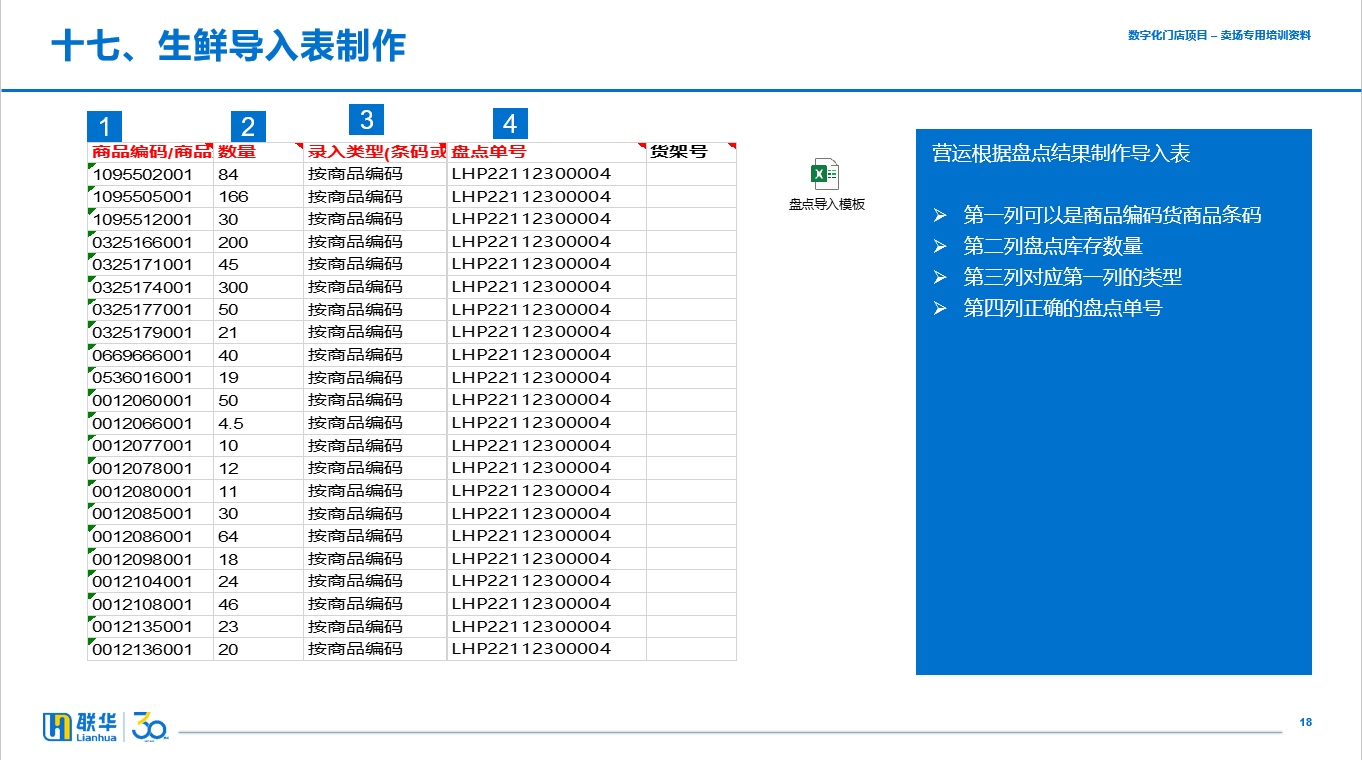
Task: Click product code cell 0325174001
Action: pyautogui.click(x=151, y=287)
